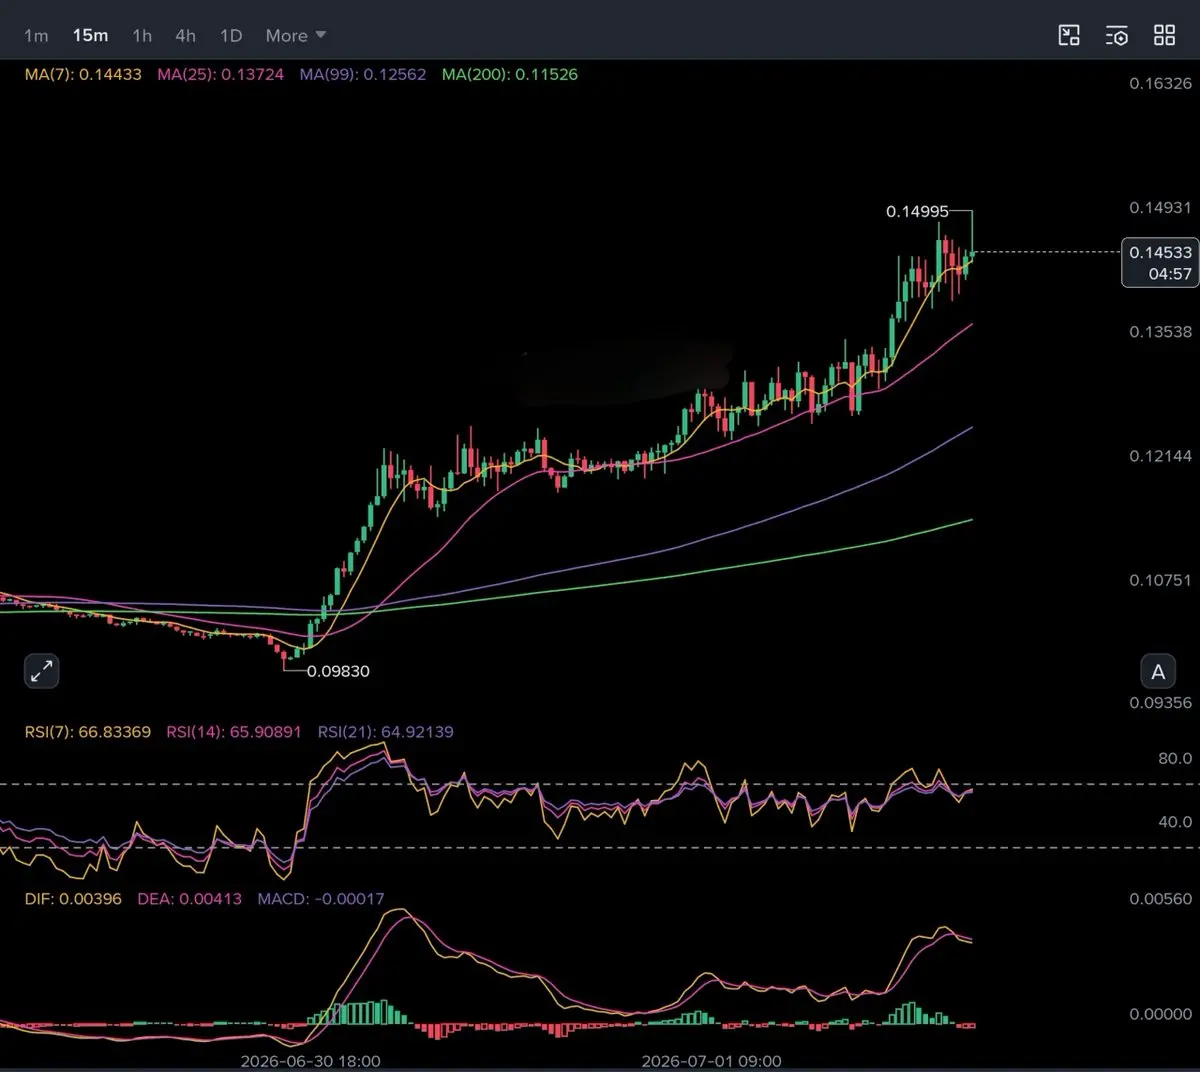Expand the More timeframes dropdown
The width and height of the screenshot is (1200, 1072).
pos(296,36)
